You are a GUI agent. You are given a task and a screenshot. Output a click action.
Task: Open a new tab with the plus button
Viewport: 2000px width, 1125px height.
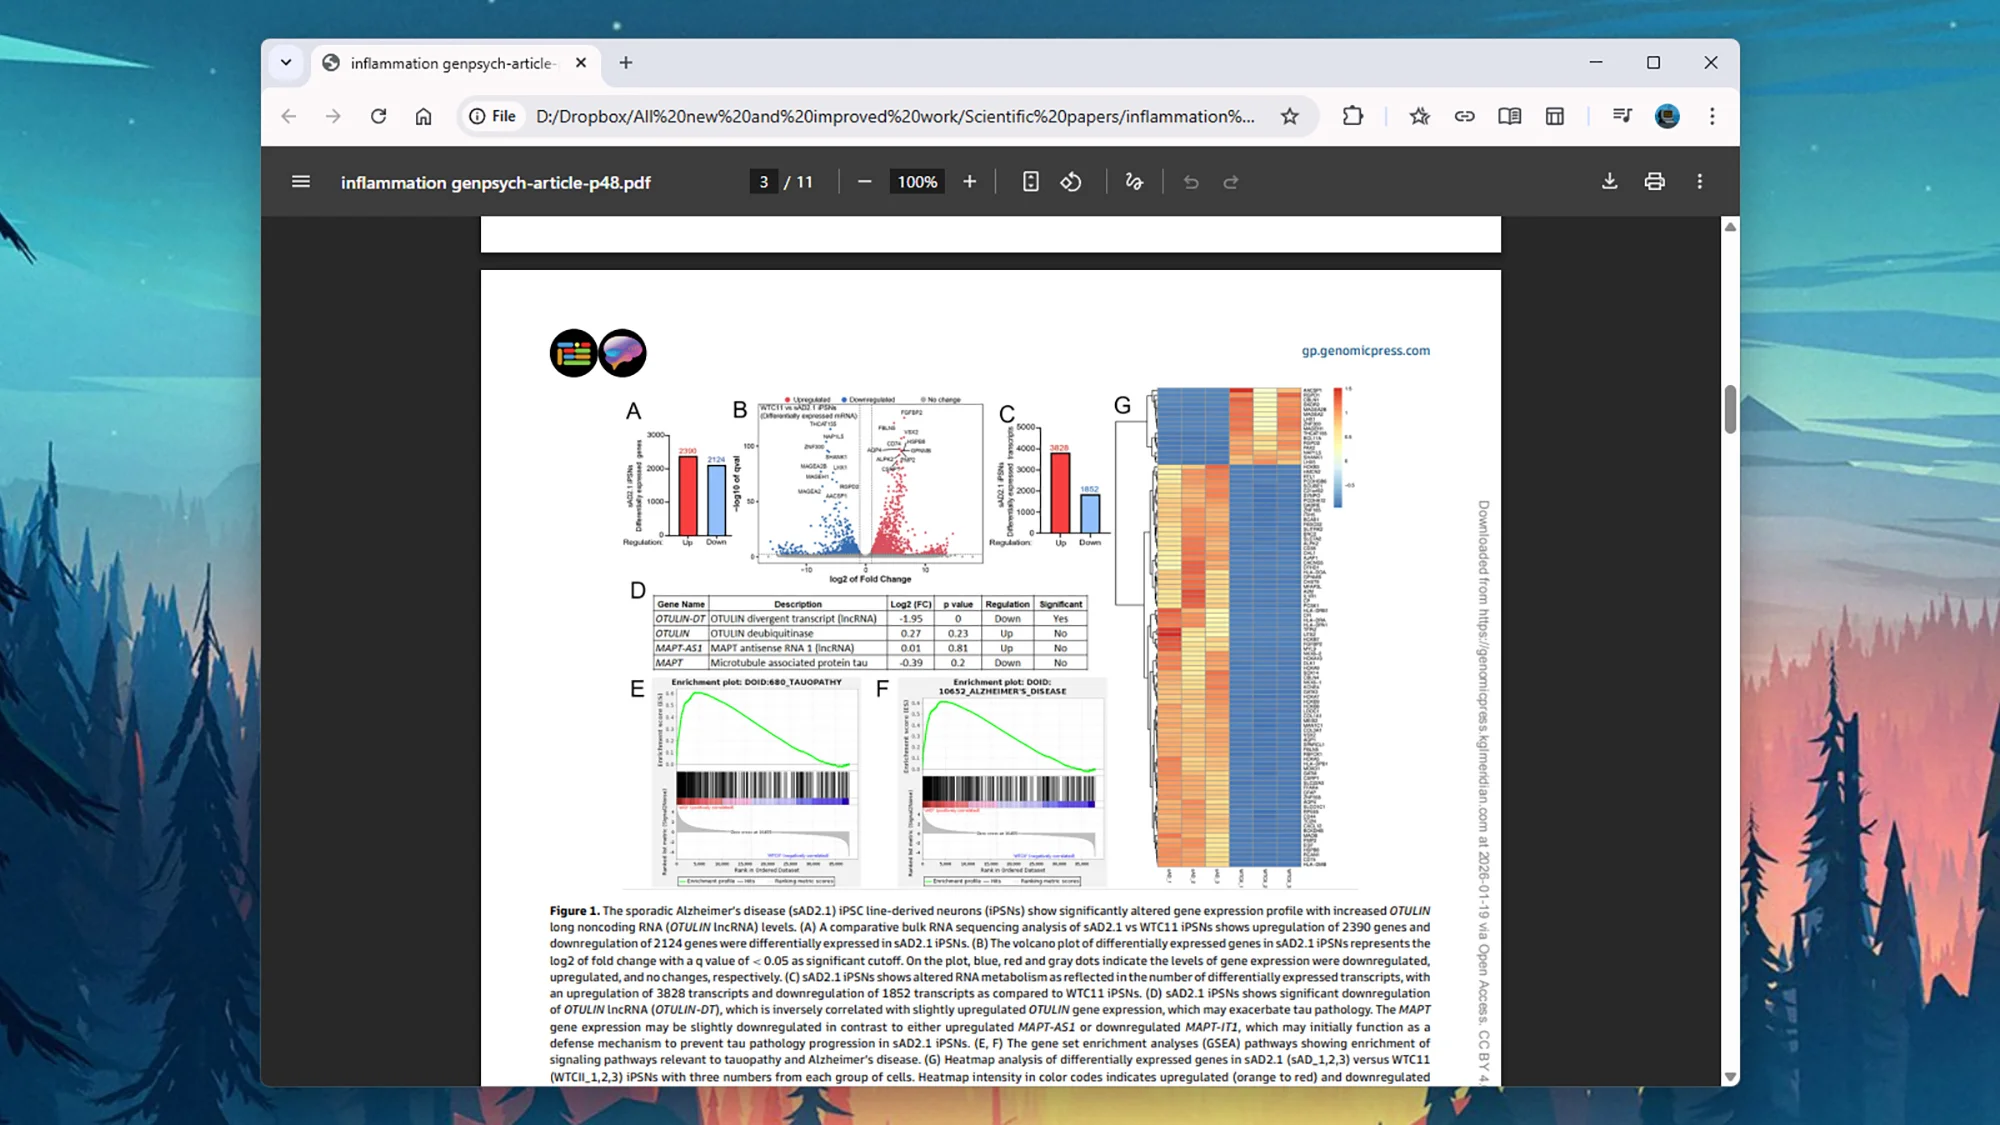[x=626, y=62]
